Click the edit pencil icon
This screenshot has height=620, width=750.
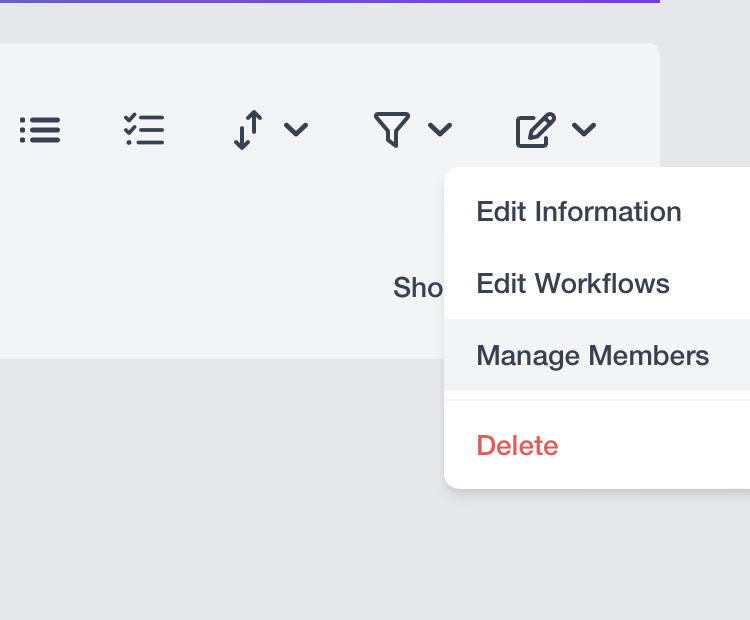click(x=535, y=130)
